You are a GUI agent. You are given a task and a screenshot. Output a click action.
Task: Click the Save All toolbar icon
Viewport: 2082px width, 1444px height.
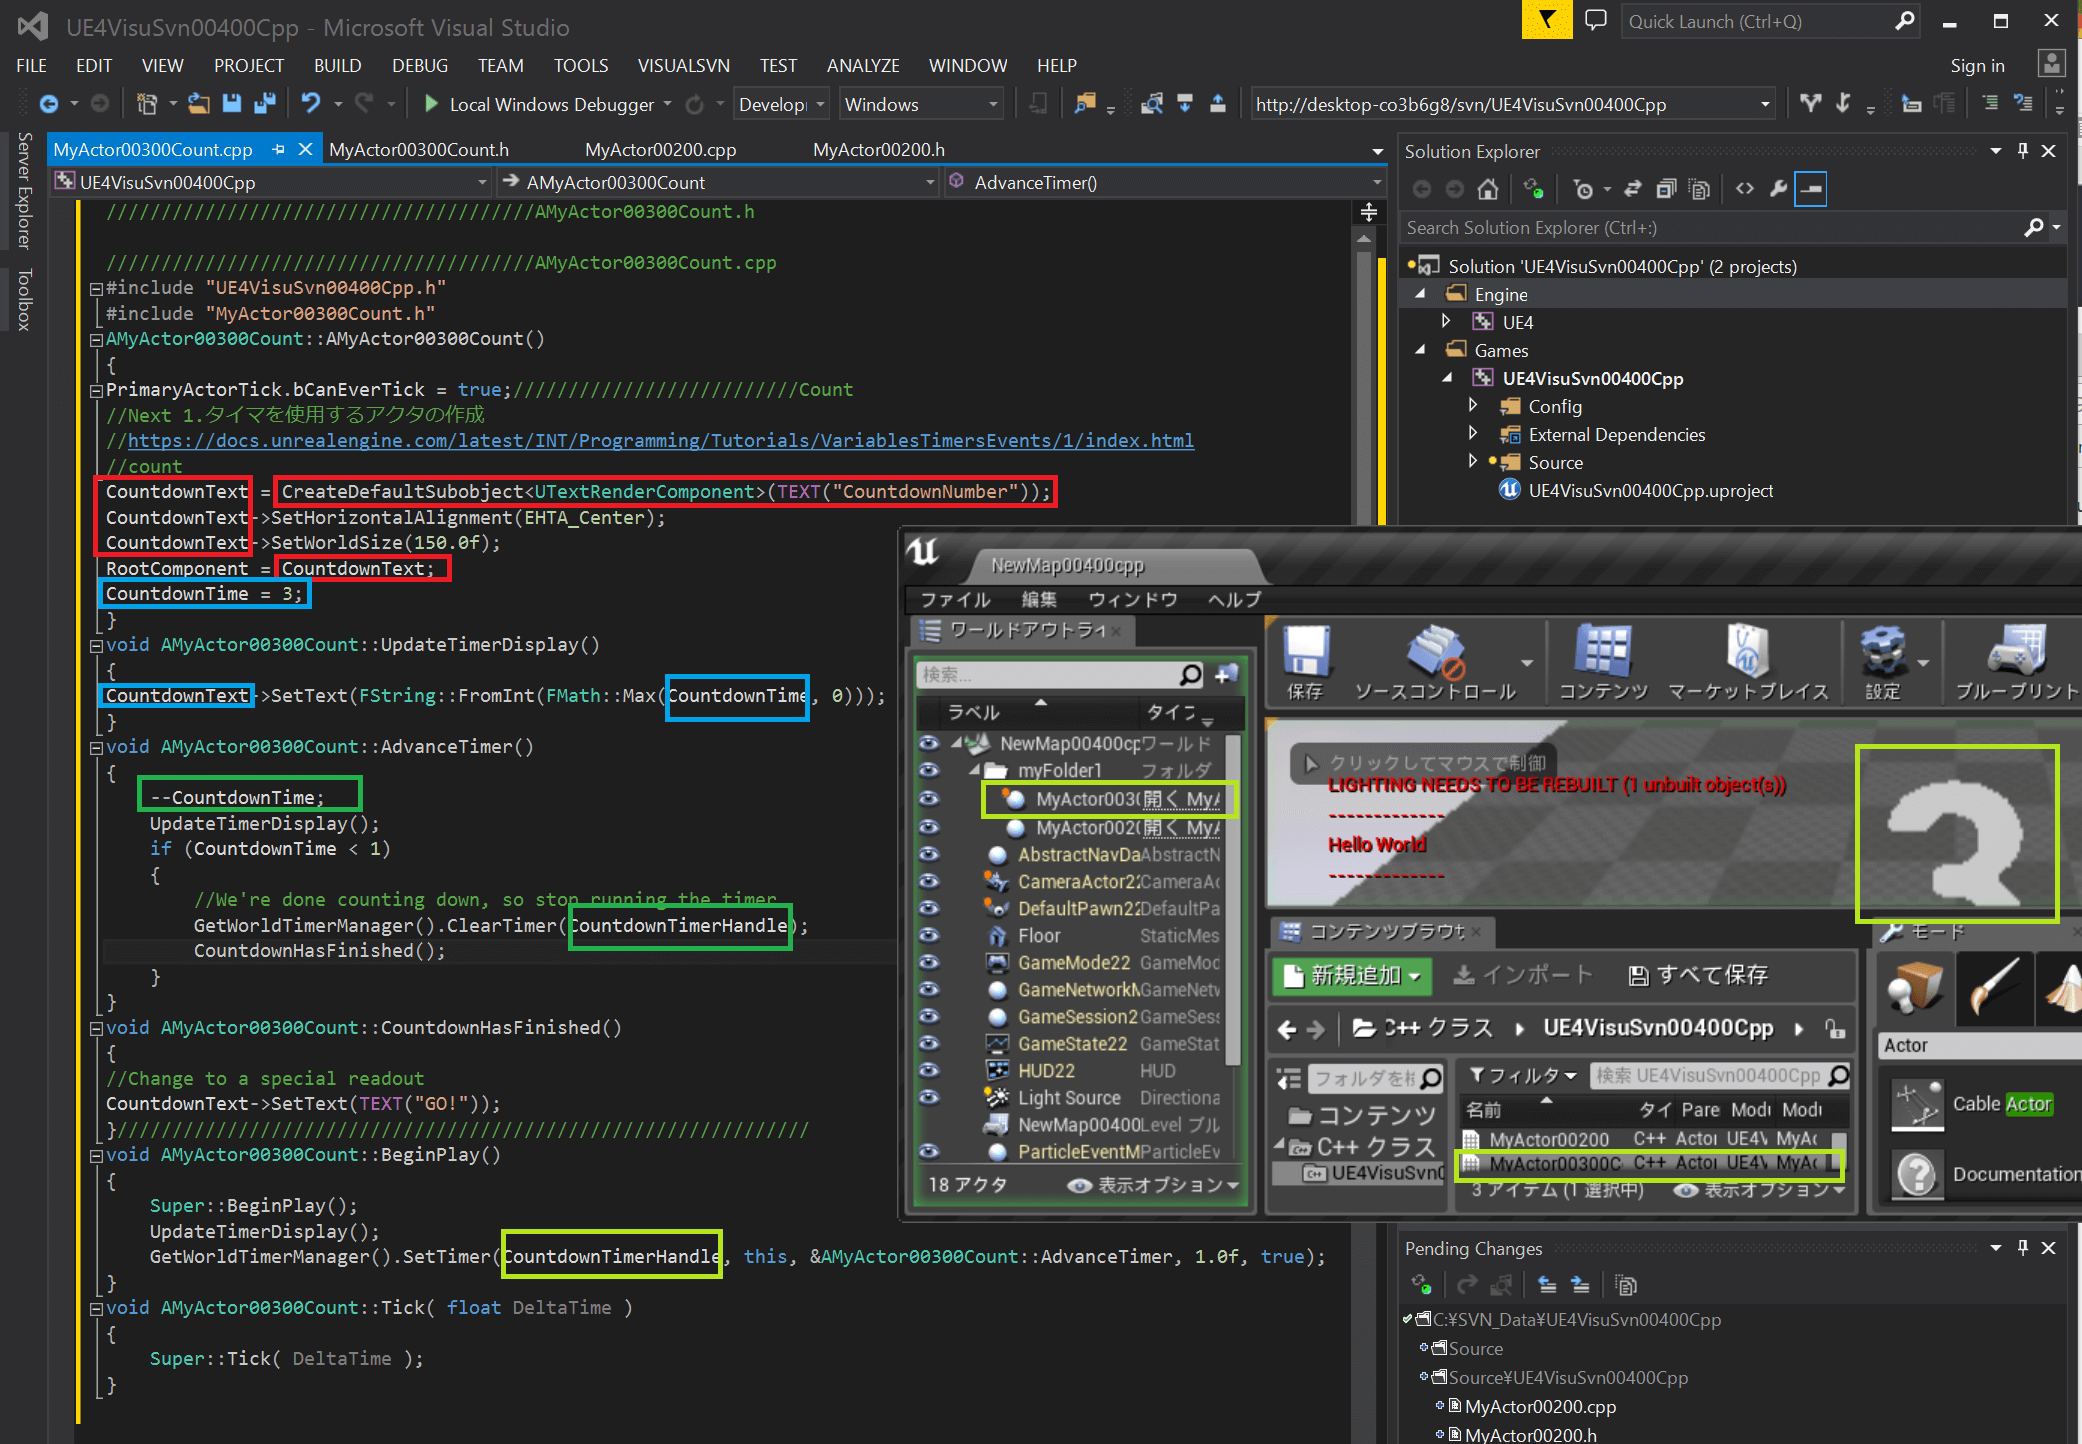tap(265, 104)
